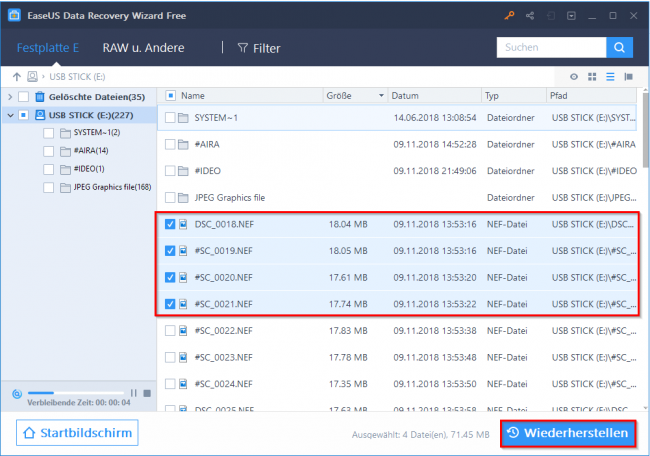650x456 pixels.
Task: Uncheck #SC_0019.NEF checkbox
Action: click(x=170, y=251)
